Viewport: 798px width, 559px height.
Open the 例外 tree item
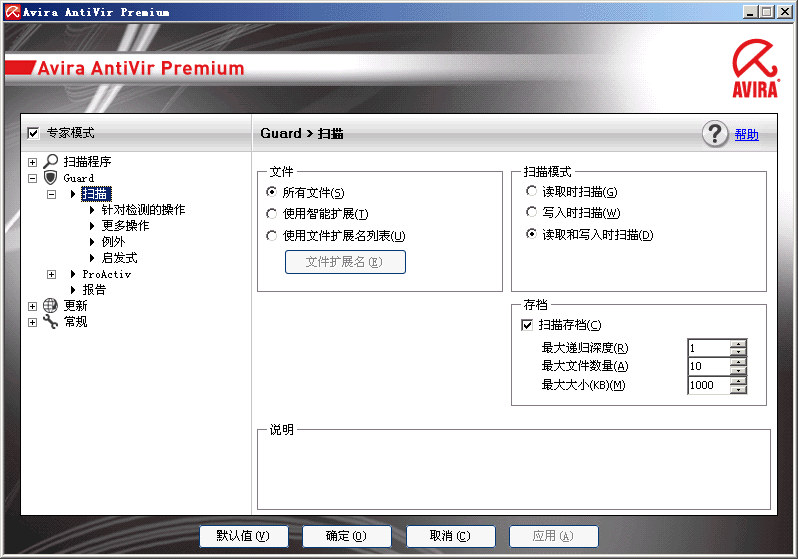tap(113, 242)
